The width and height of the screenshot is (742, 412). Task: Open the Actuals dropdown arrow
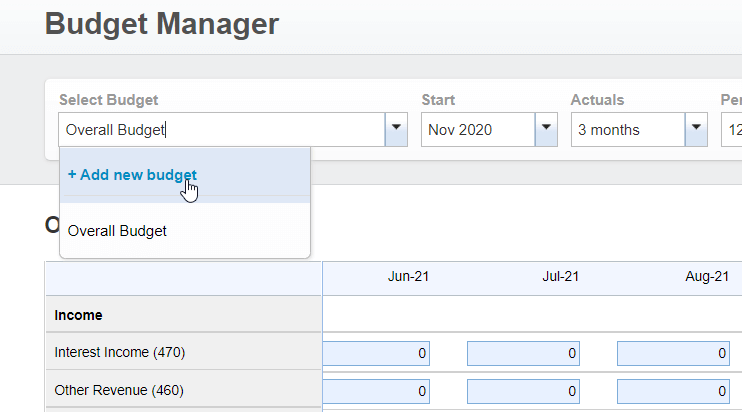click(696, 130)
